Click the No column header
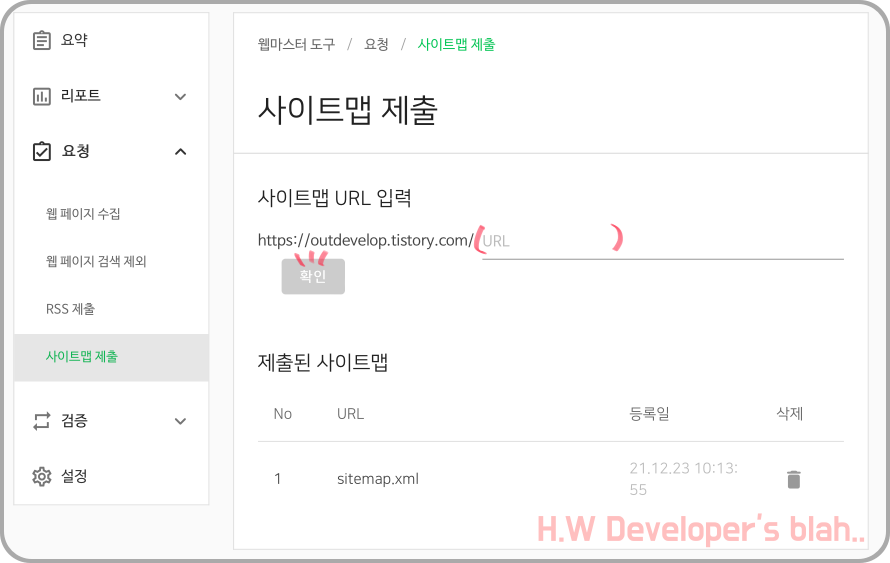 coord(283,414)
